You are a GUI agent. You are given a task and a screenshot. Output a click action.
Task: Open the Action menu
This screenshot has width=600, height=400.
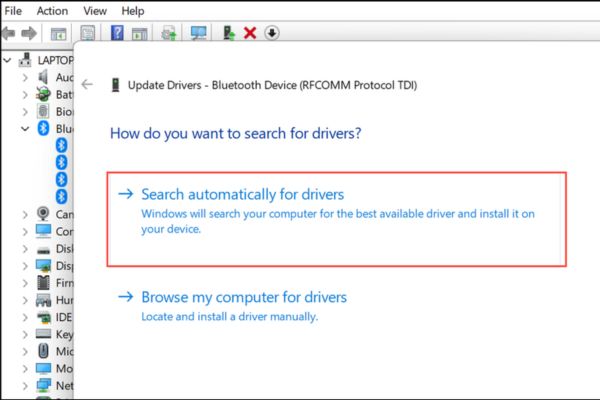pyautogui.click(x=52, y=11)
